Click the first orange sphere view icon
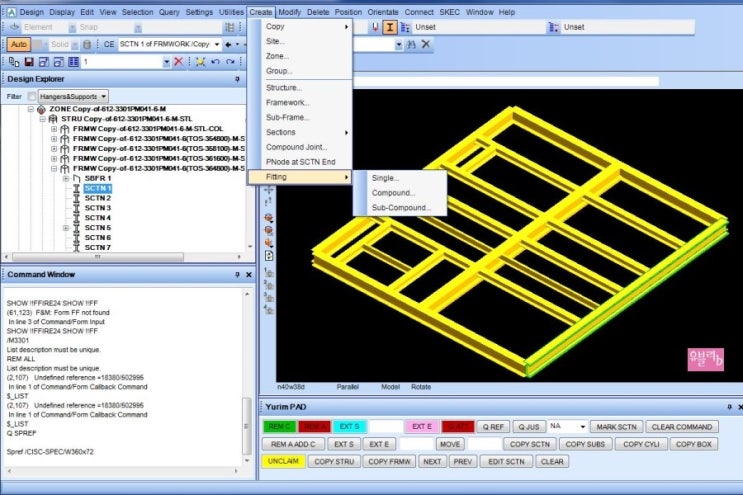Image resolution: width=743 pixels, height=495 pixels. [269, 218]
